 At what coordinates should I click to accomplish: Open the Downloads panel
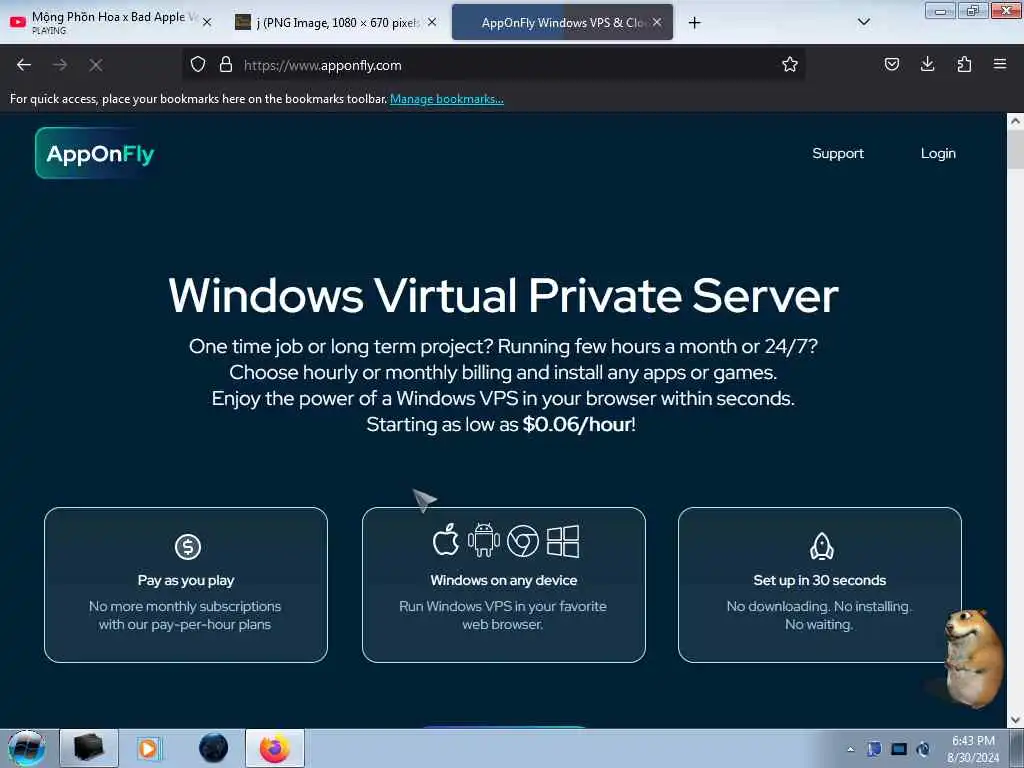pyautogui.click(x=927, y=64)
